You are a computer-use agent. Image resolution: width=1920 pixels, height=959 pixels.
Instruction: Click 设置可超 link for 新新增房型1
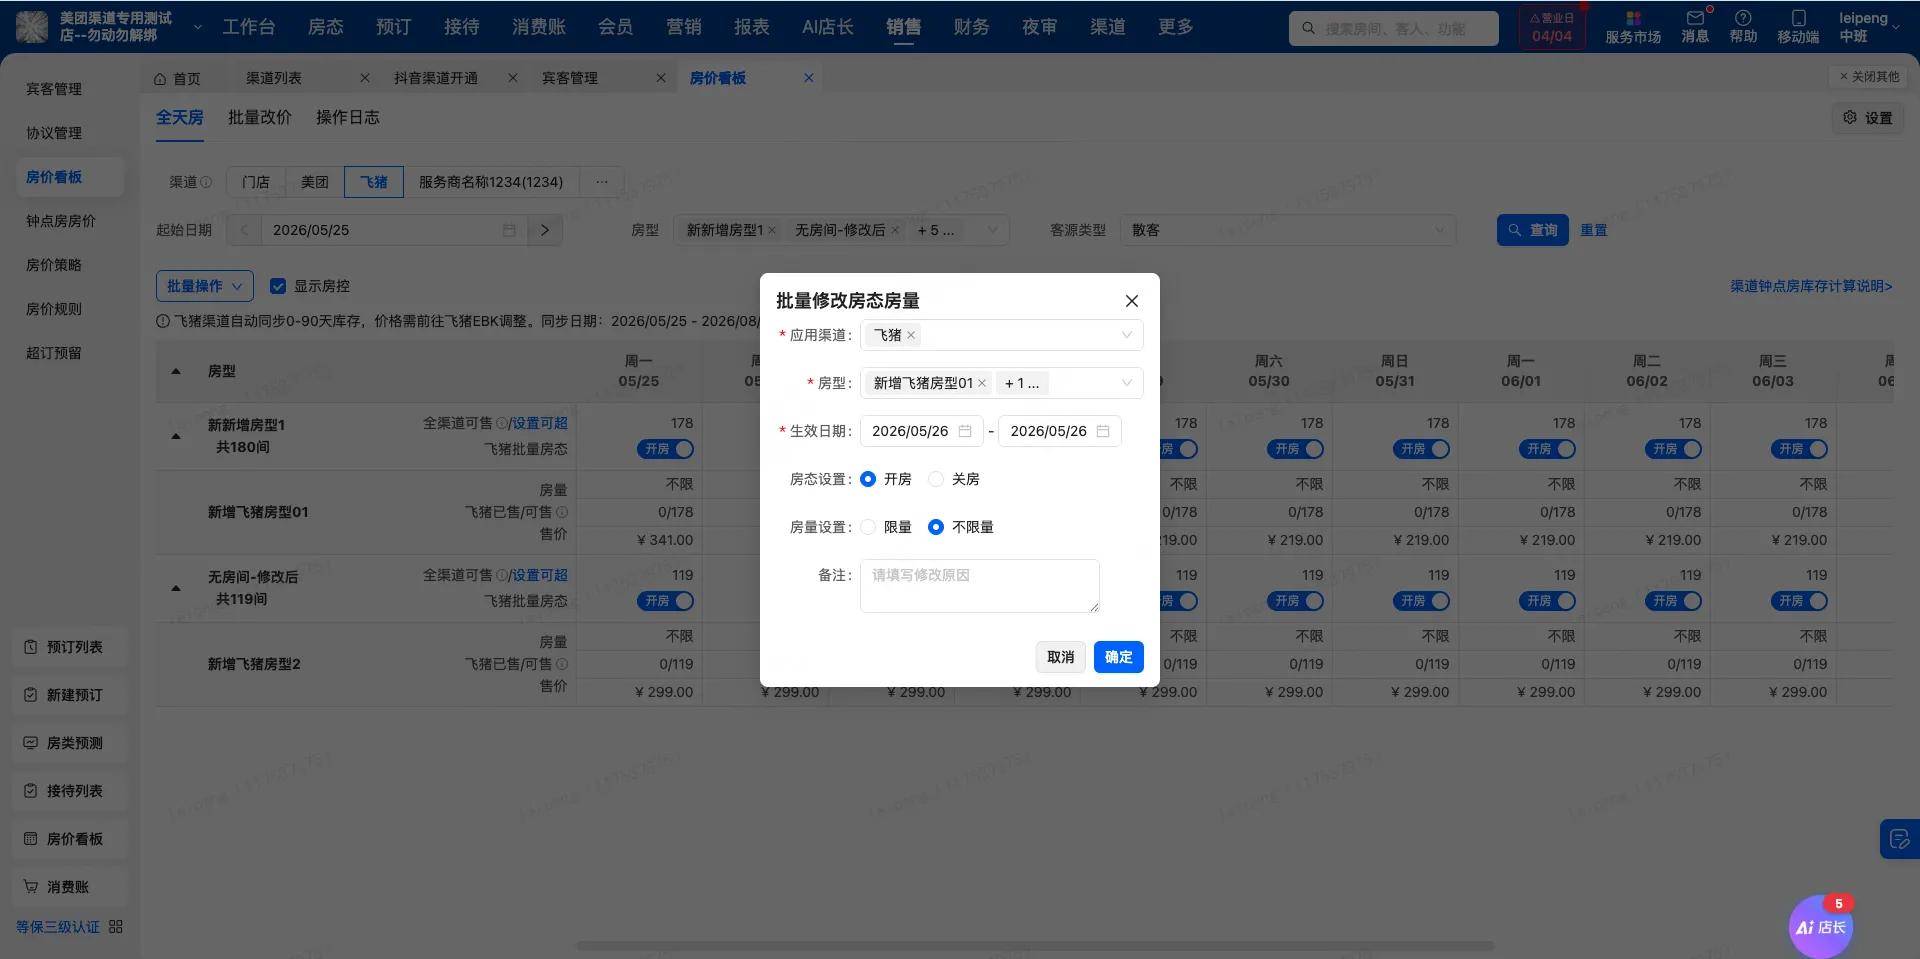(x=540, y=423)
